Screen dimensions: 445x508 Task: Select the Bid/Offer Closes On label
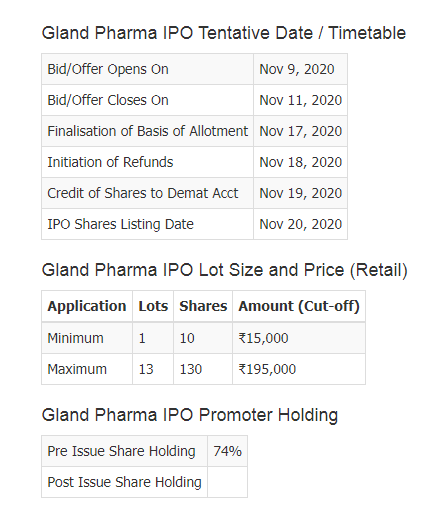[x=108, y=100]
